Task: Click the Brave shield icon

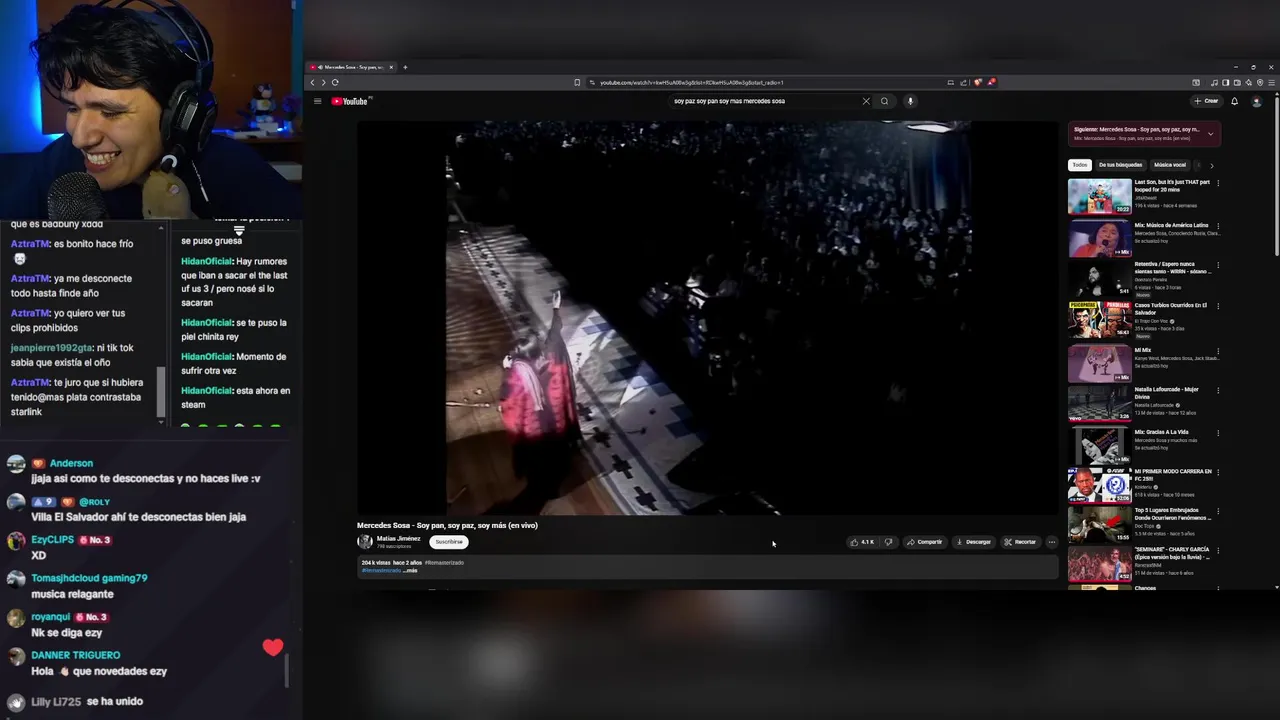Action: tap(978, 82)
